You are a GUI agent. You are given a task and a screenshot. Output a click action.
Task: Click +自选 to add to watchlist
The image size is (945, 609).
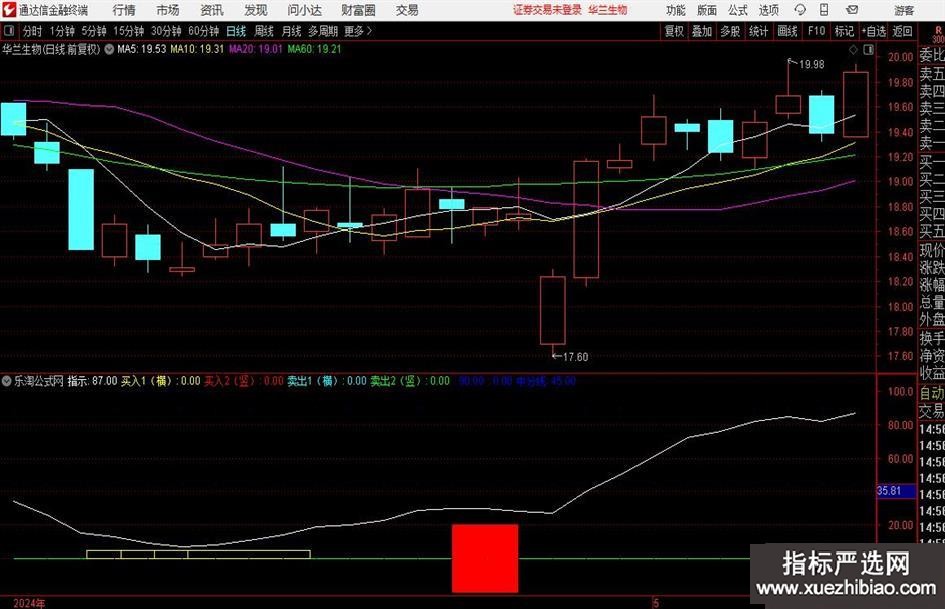[874, 31]
